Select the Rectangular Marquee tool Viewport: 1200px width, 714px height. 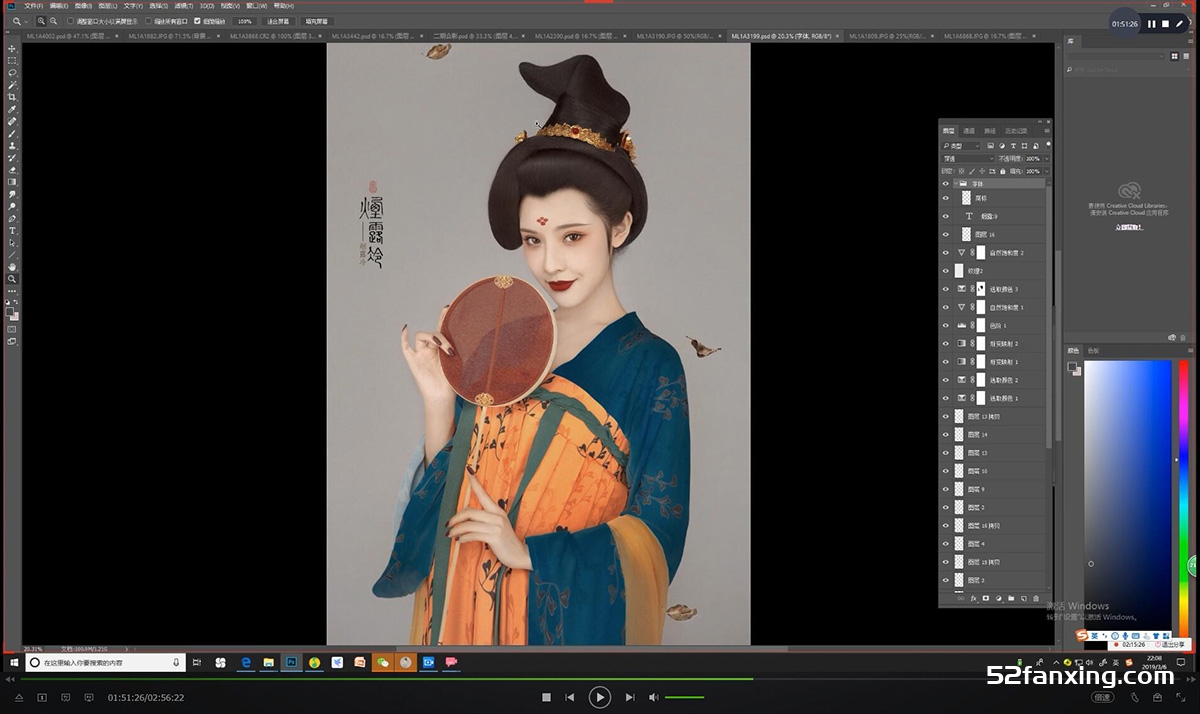tap(14, 60)
